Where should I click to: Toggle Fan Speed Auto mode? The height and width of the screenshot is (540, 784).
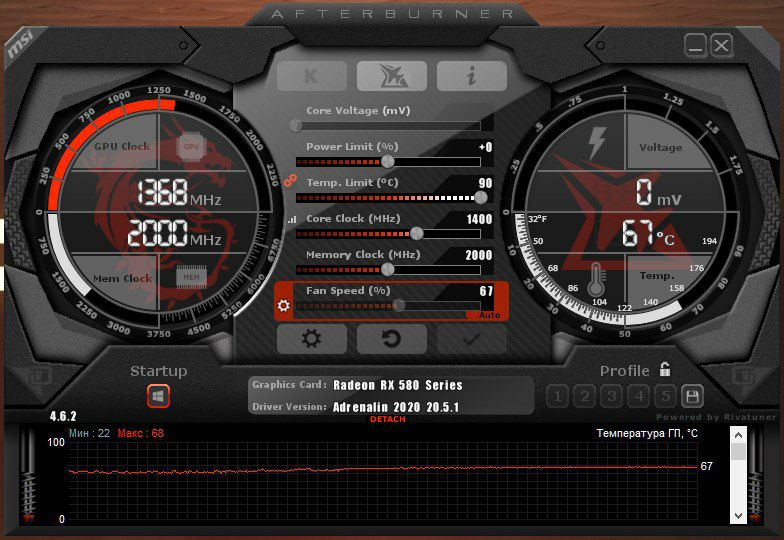(488, 315)
